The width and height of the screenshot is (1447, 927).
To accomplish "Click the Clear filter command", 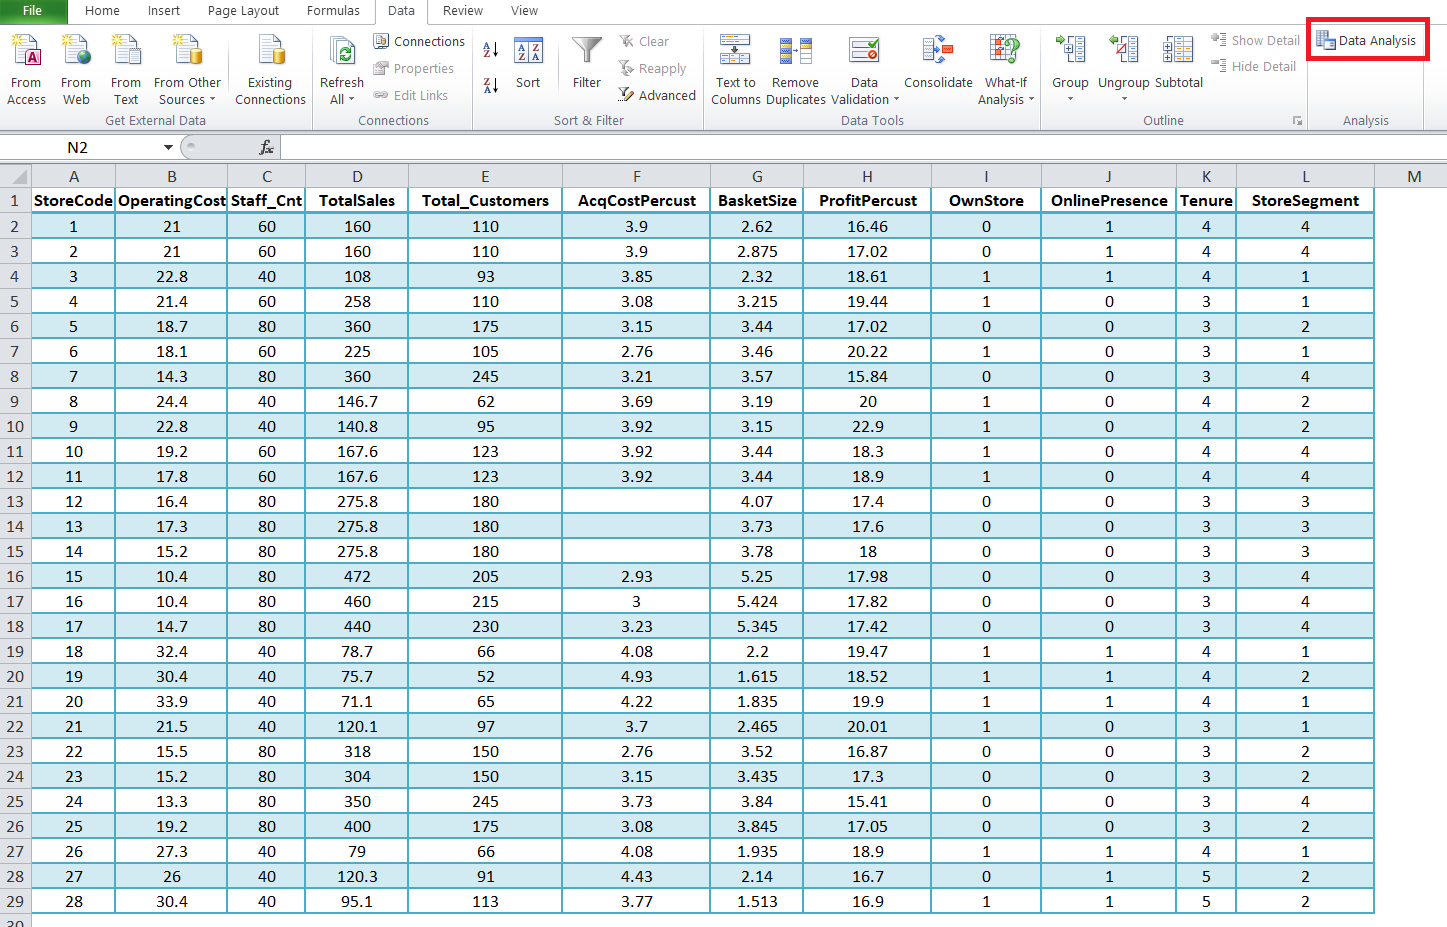I will click(x=644, y=41).
